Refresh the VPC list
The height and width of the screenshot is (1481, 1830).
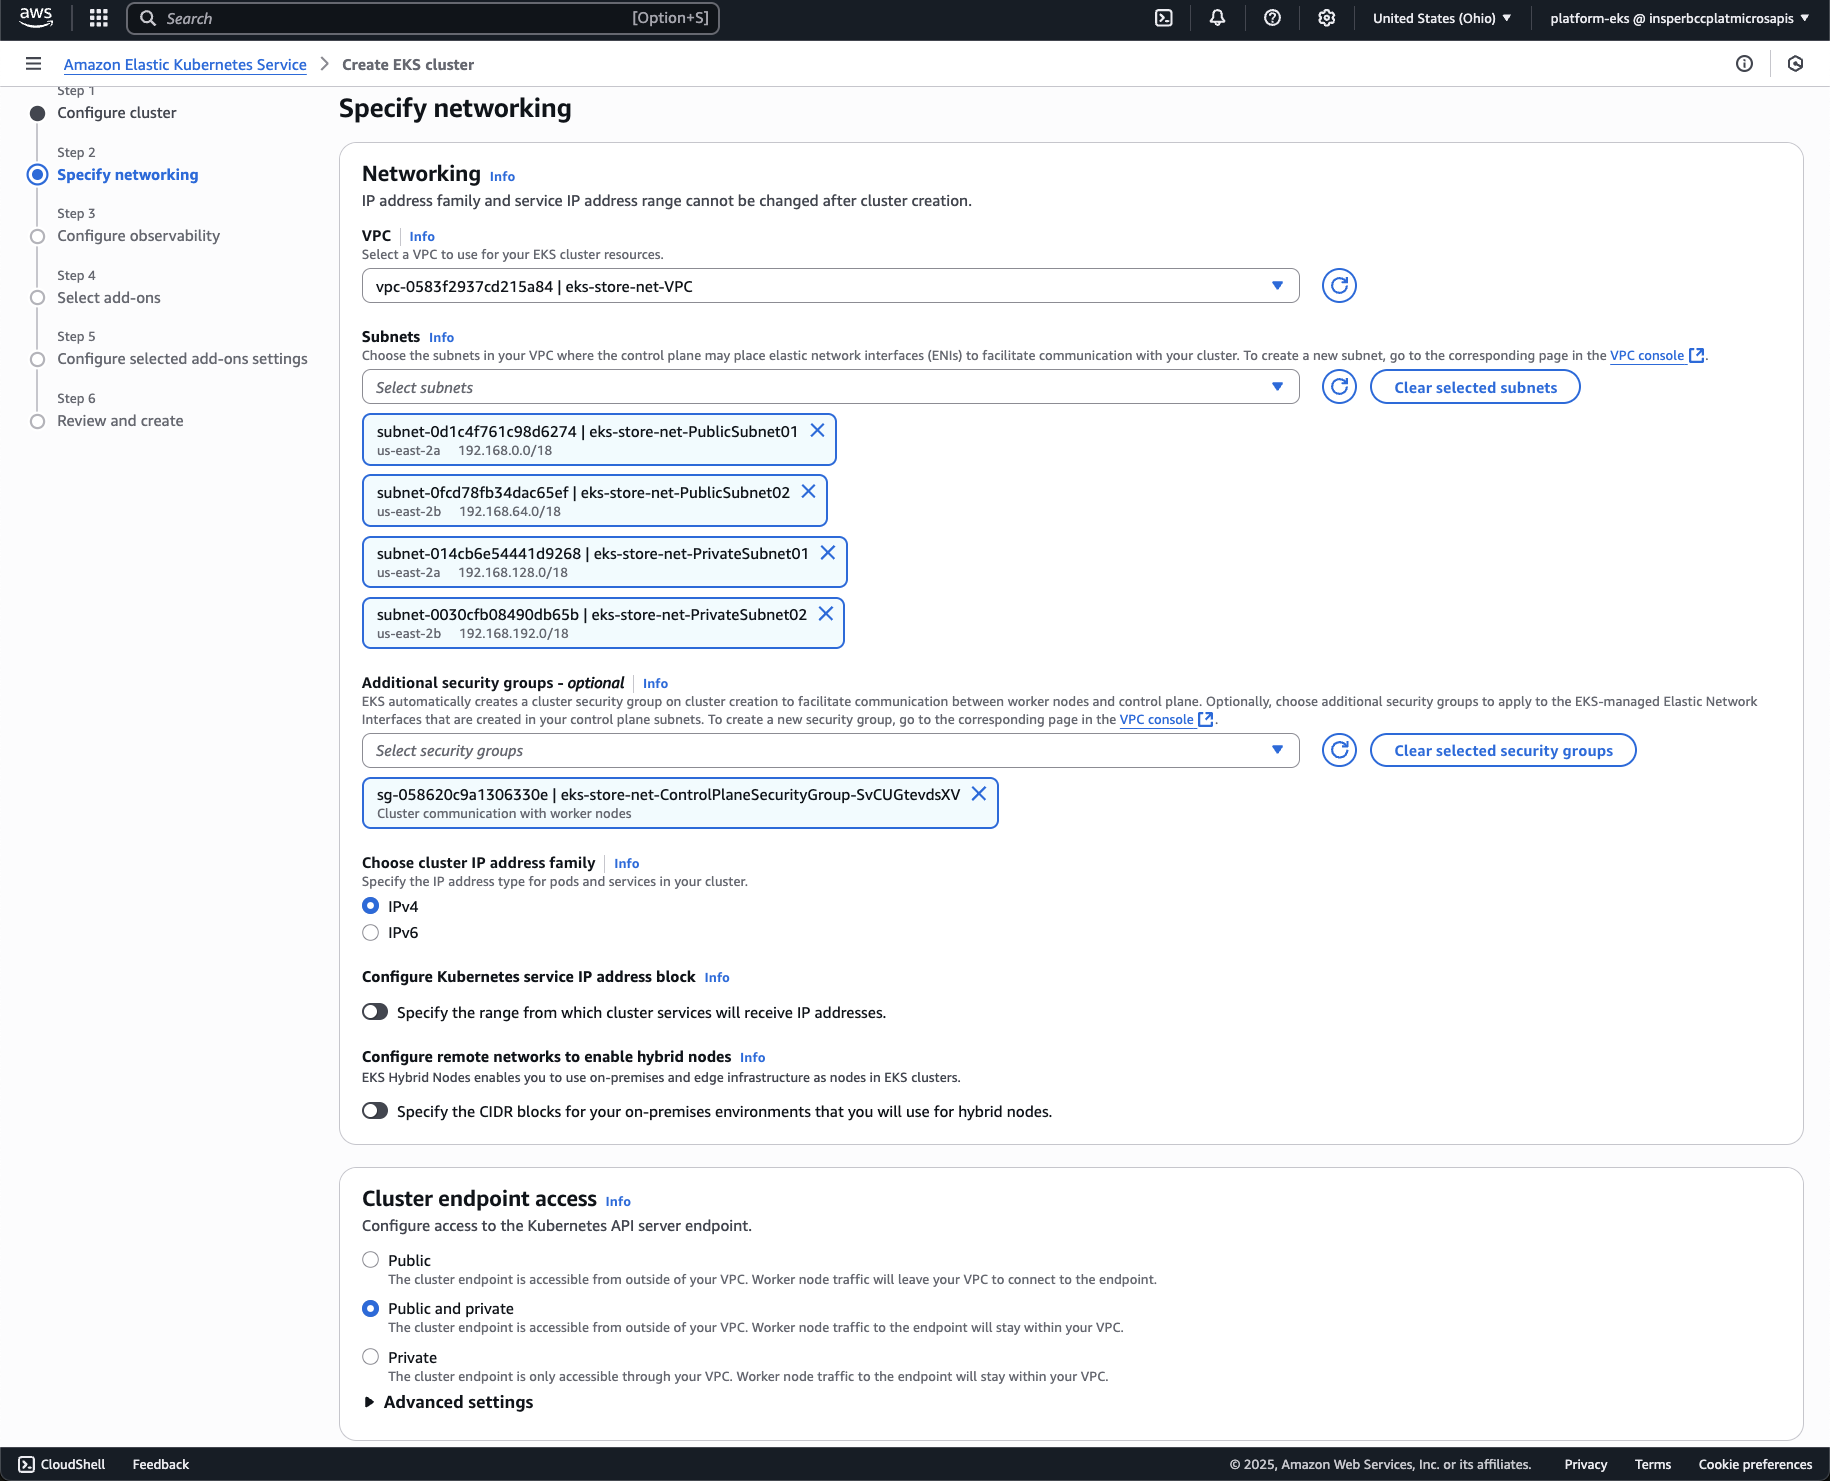click(1339, 286)
